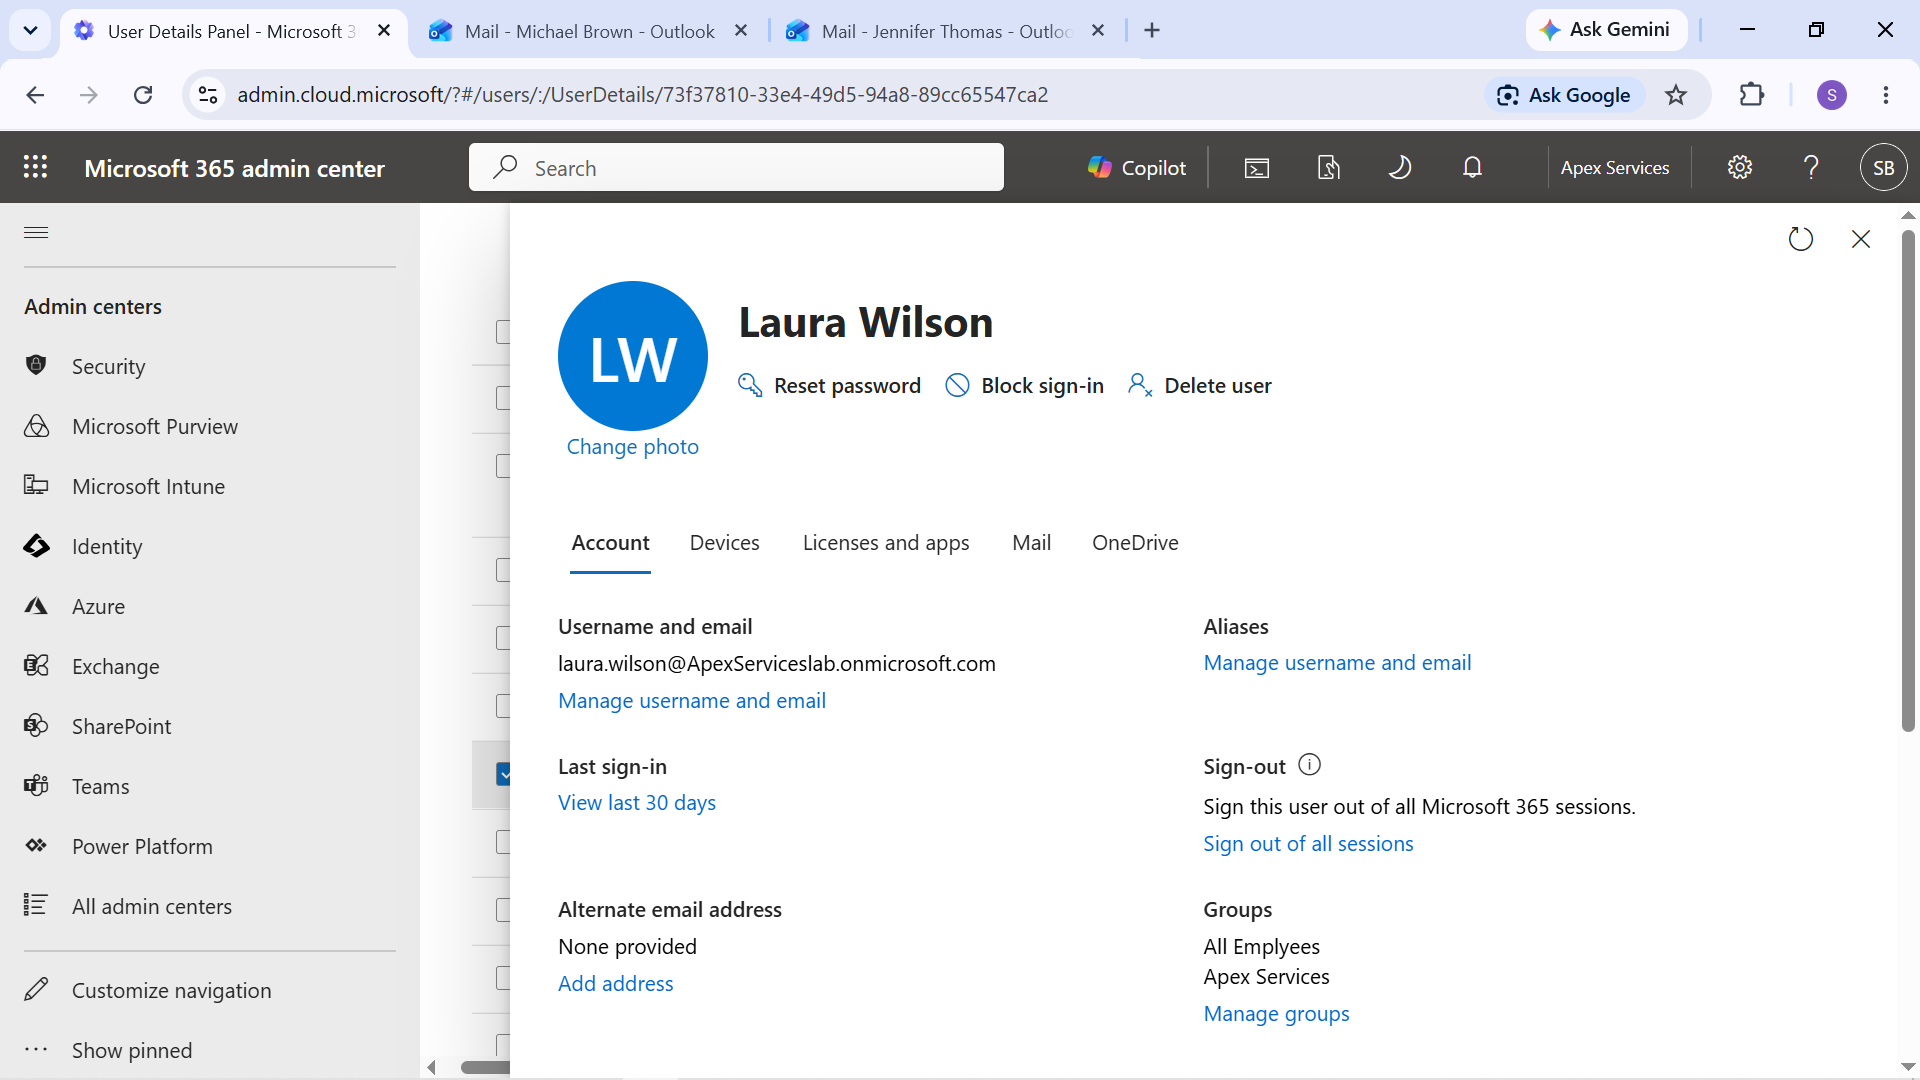Switch to the OneDrive tab
Image resolution: width=1920 pixels, height=1080 pixels.
pos(1135,543)
